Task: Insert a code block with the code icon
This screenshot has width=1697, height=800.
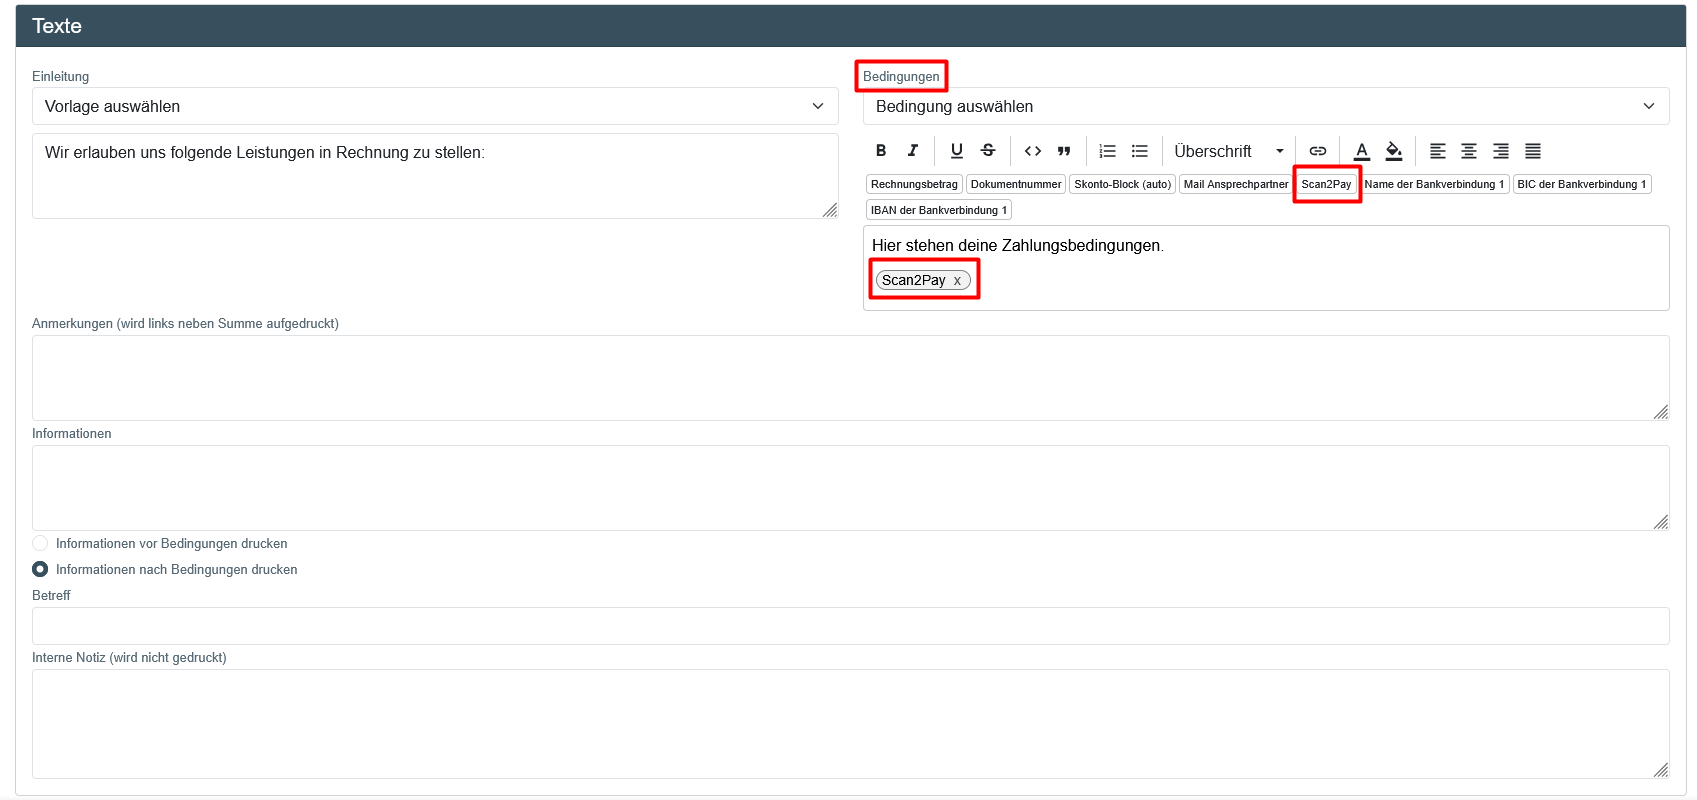Action: pyautogui.click(x=1033, y=151)
